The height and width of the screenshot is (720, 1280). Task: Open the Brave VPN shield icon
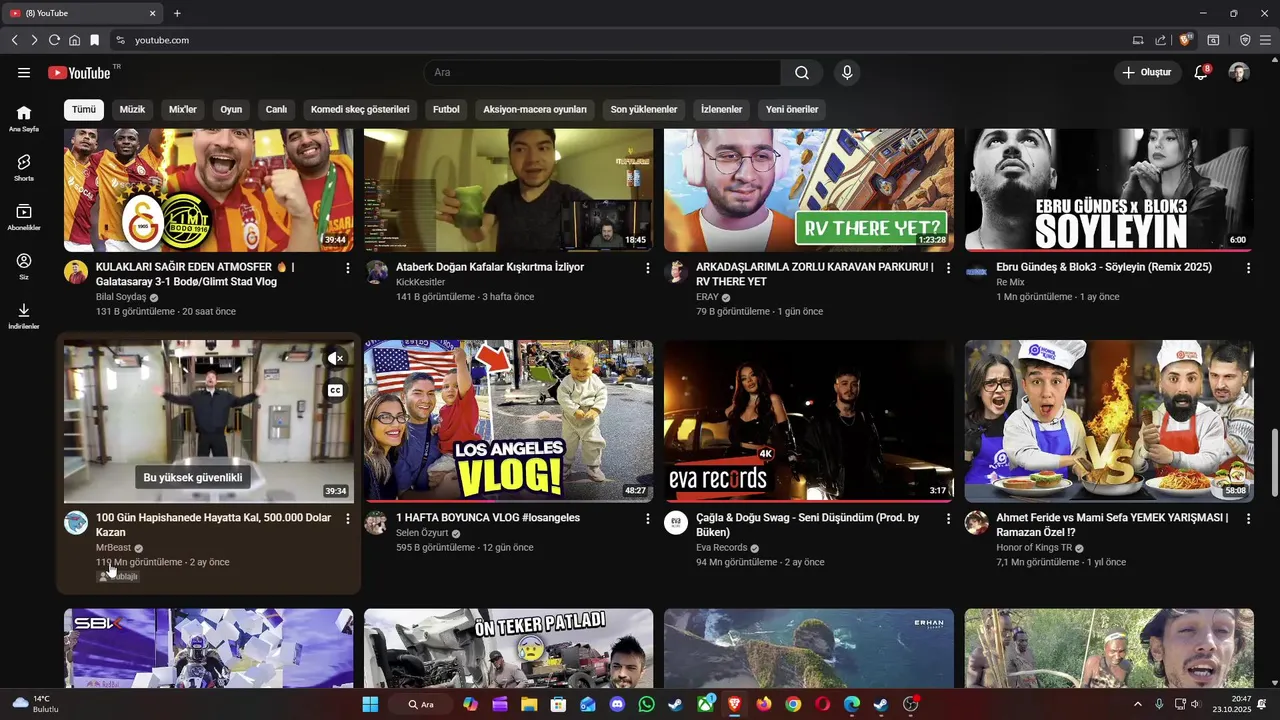pos(1245,40)
